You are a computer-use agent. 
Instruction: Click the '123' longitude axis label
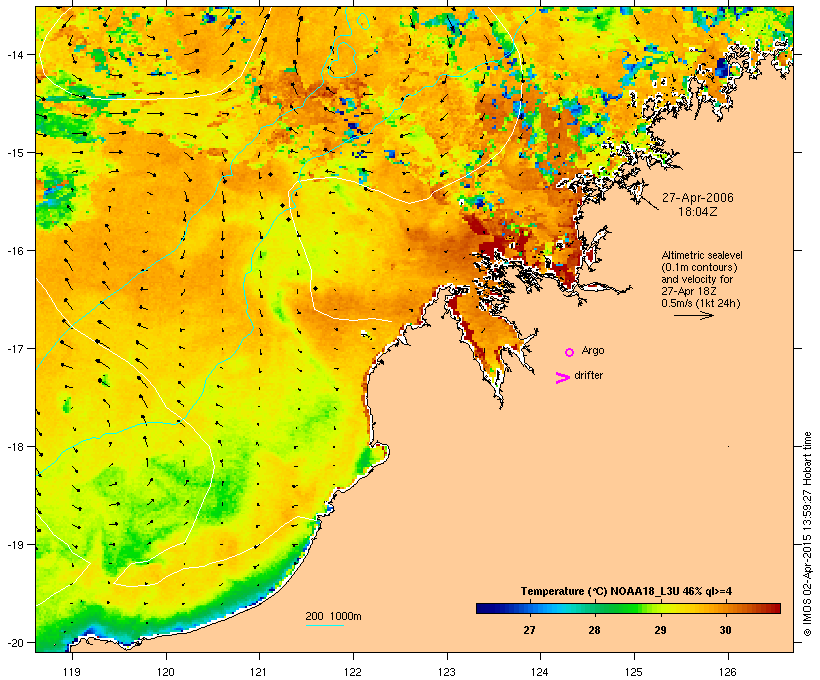447,672
